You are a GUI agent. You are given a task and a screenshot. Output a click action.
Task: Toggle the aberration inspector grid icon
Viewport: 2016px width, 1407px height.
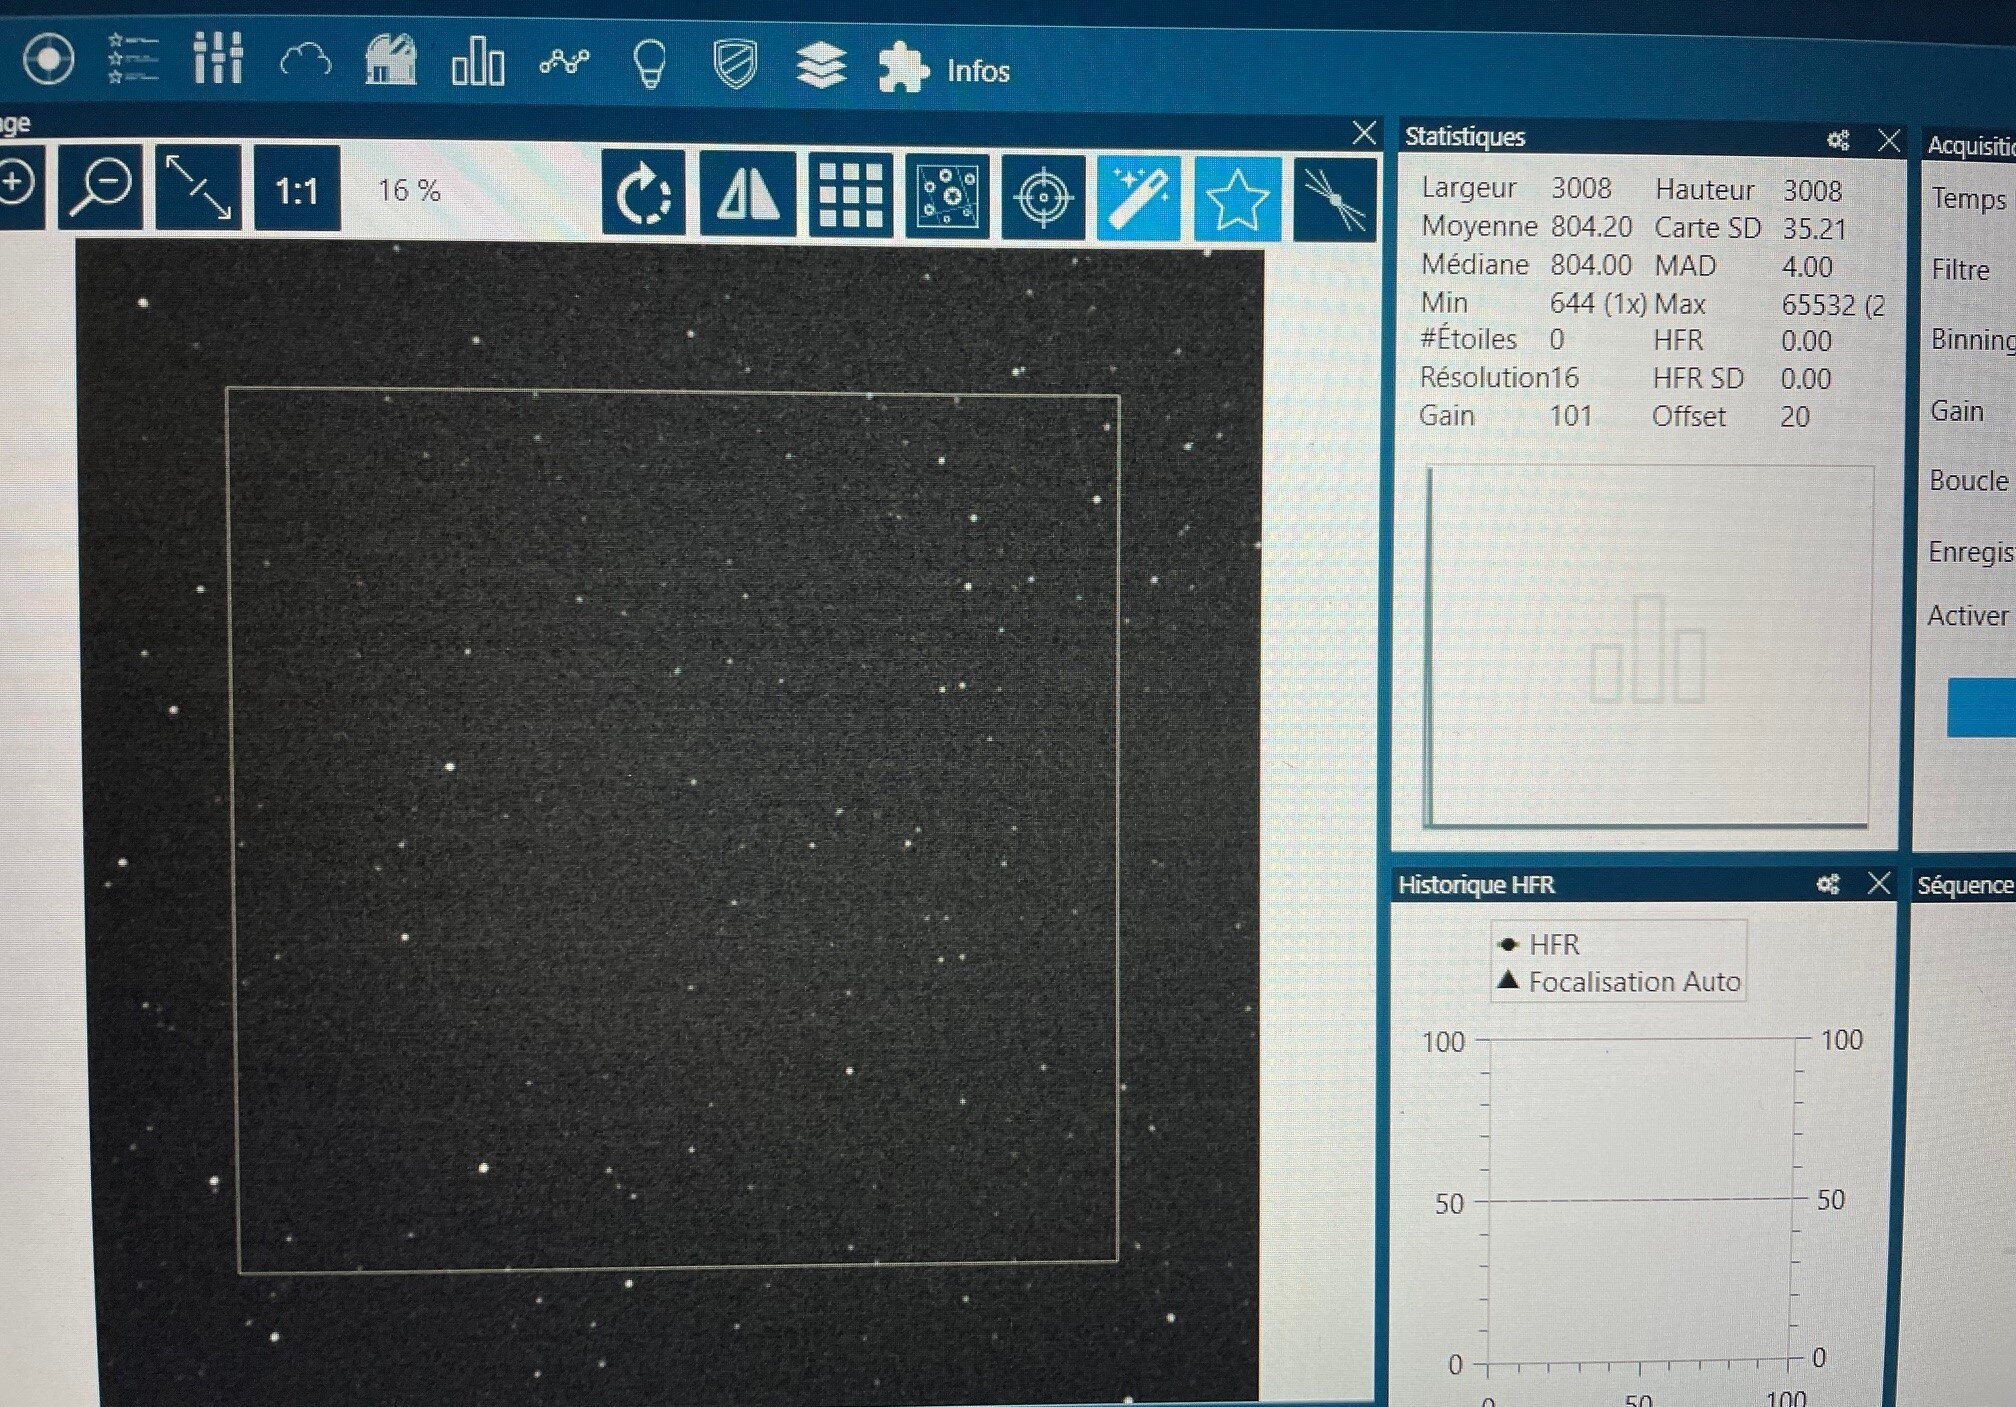pyautogui.click(x=849, y=195)
